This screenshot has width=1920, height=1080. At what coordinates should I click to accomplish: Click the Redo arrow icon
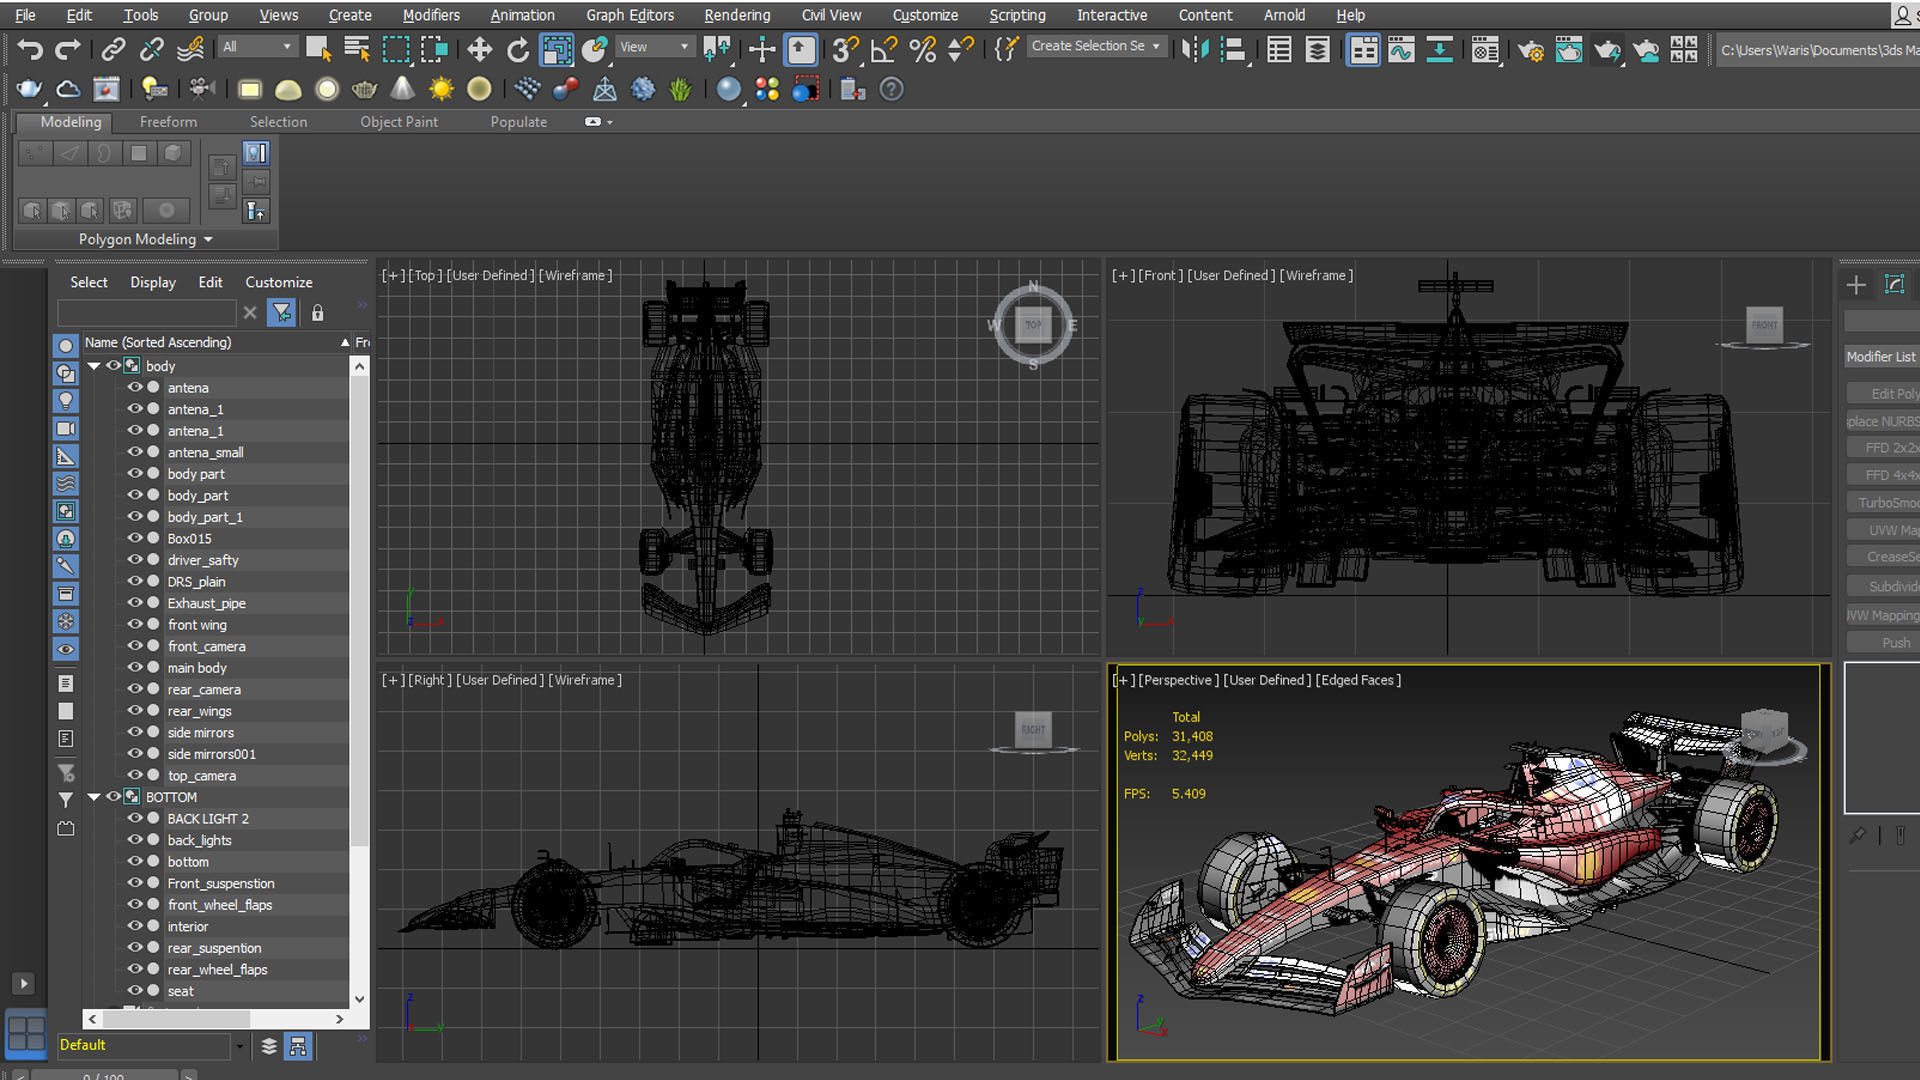tap(68, 49)
